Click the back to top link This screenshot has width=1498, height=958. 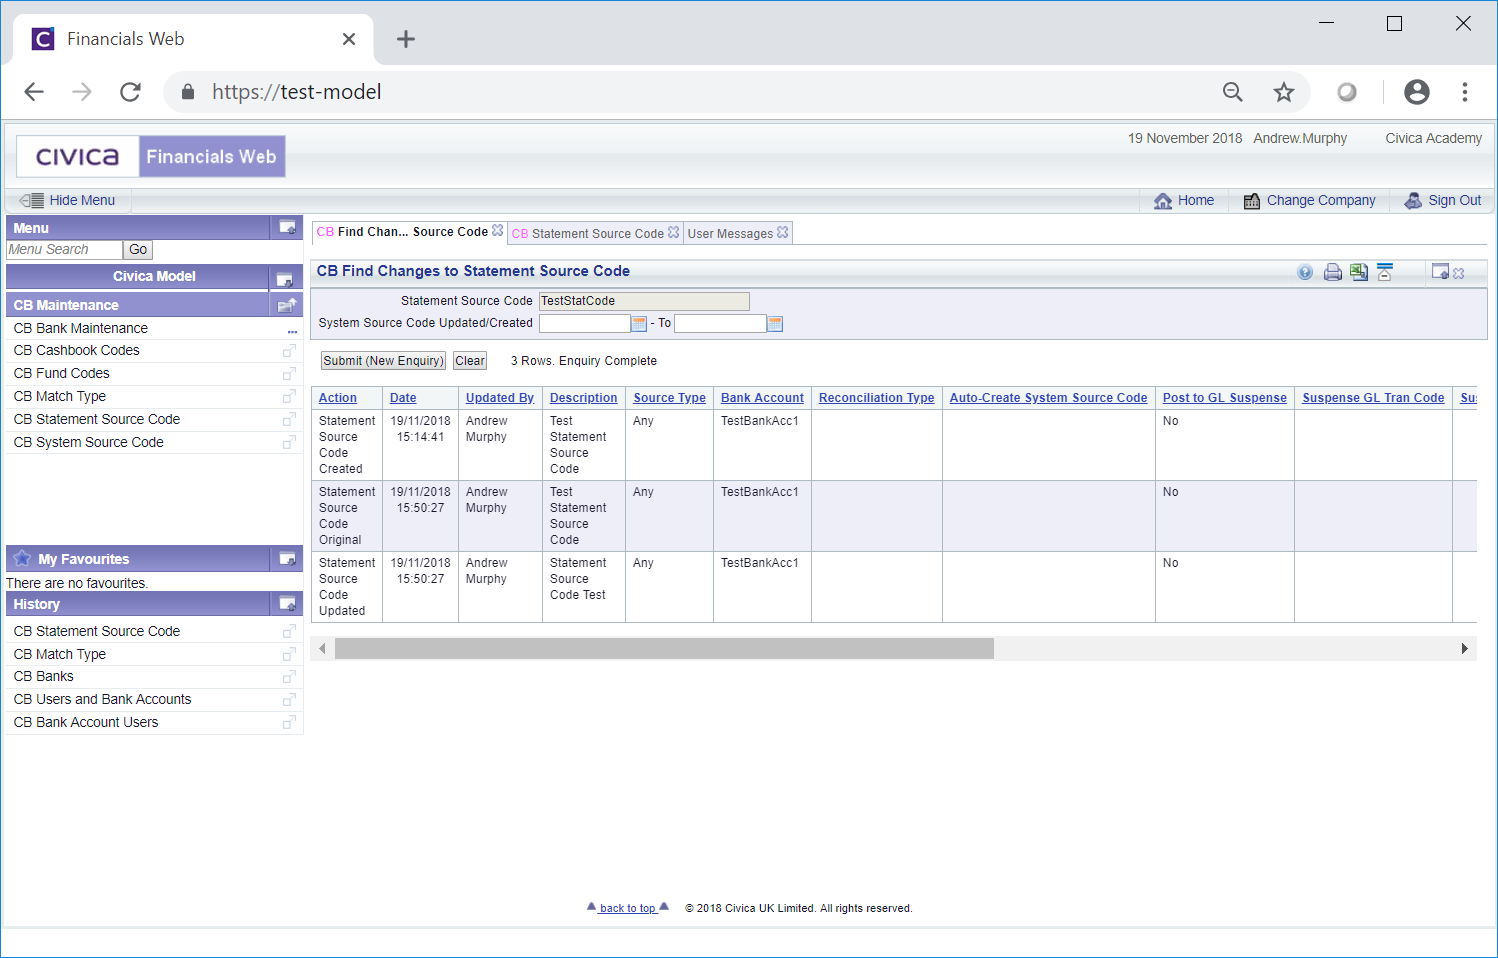627,908
